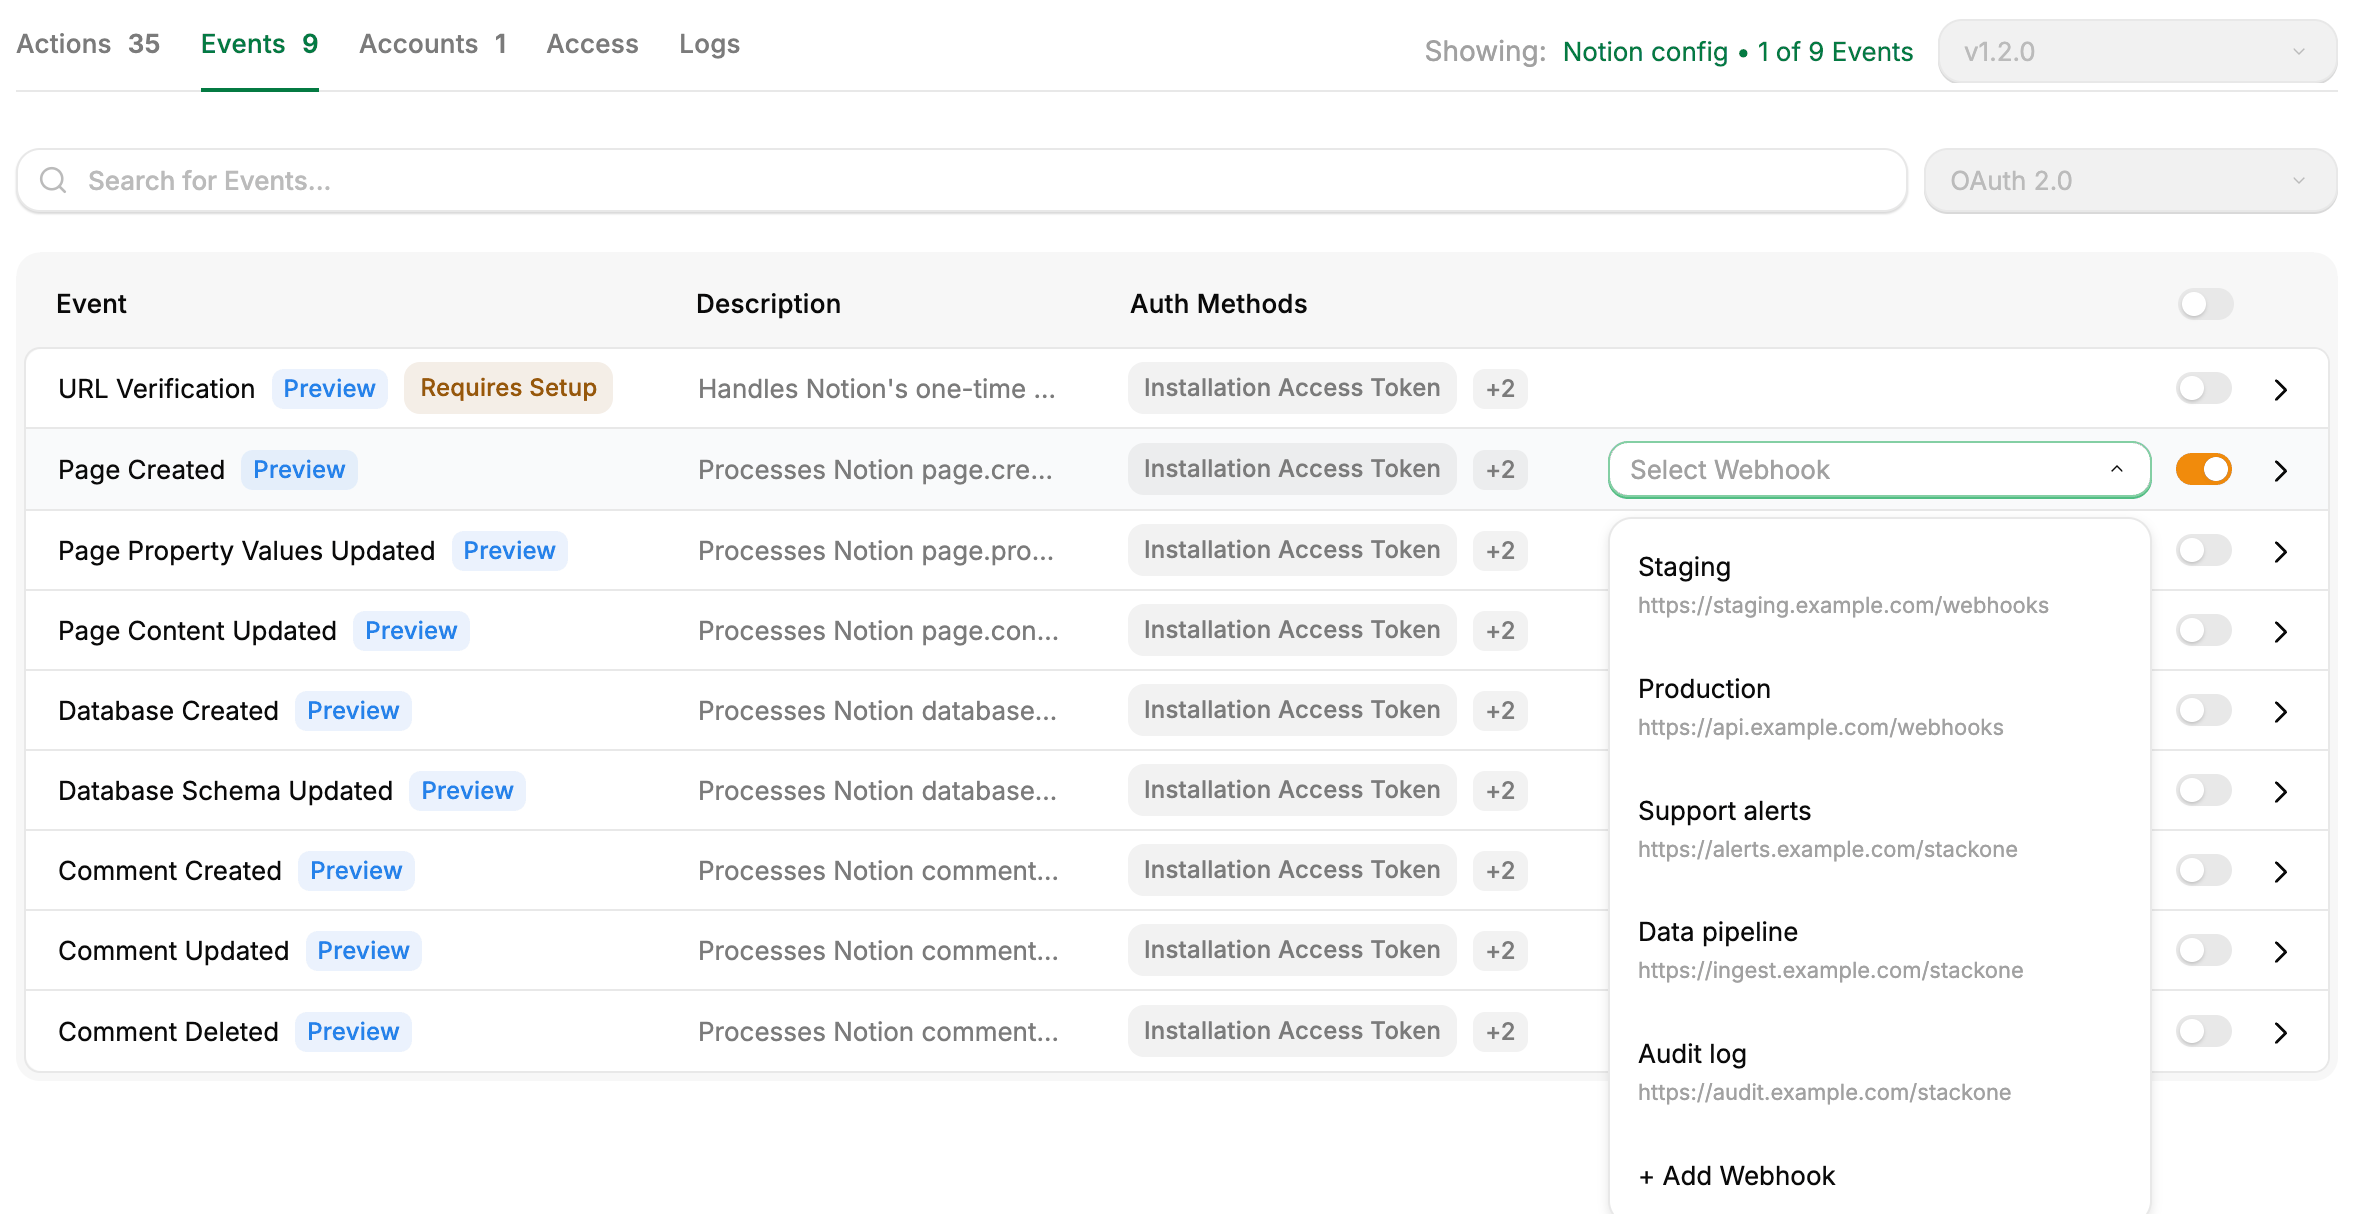
Task: Enable the Comment Deleted event toggle
Action: coord(2204,1031)
